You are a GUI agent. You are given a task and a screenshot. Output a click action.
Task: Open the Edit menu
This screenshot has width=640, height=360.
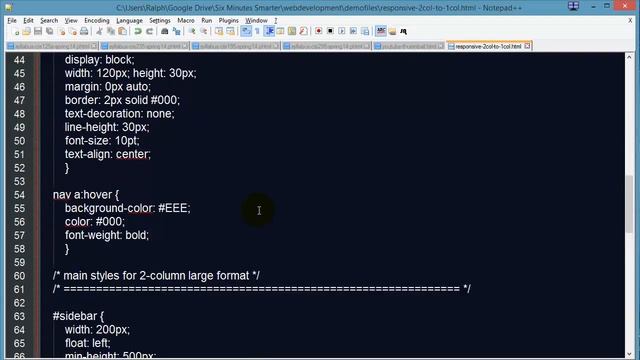tap(28, 20)
